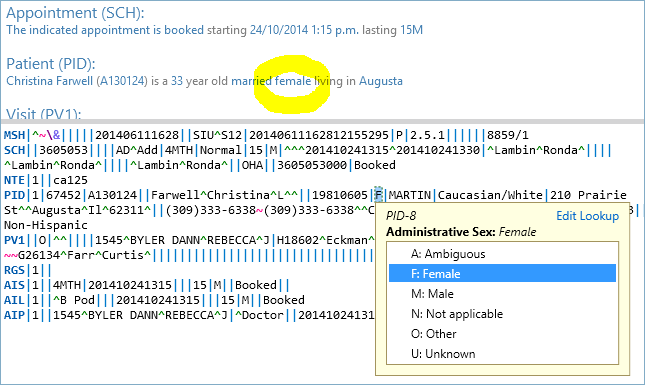Click the Edit Lookup link
Screen dimensions: 645x385
click(x=587, y=216)
